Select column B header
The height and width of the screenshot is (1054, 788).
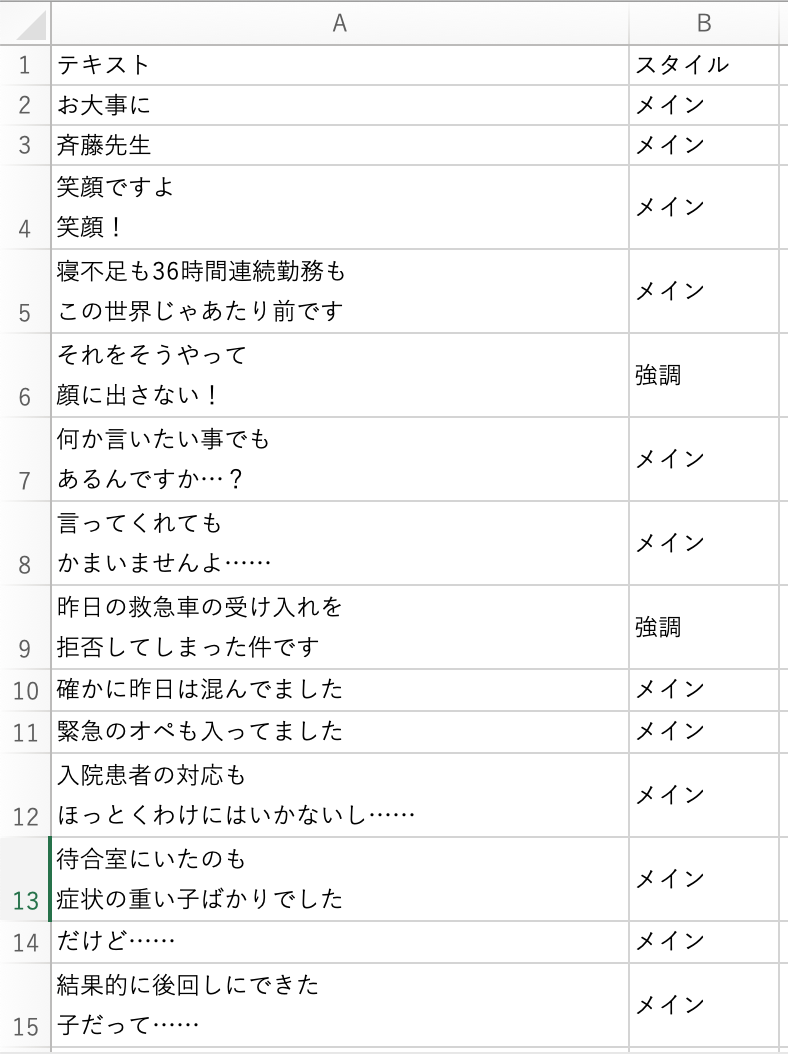click(x=703, y=23)
